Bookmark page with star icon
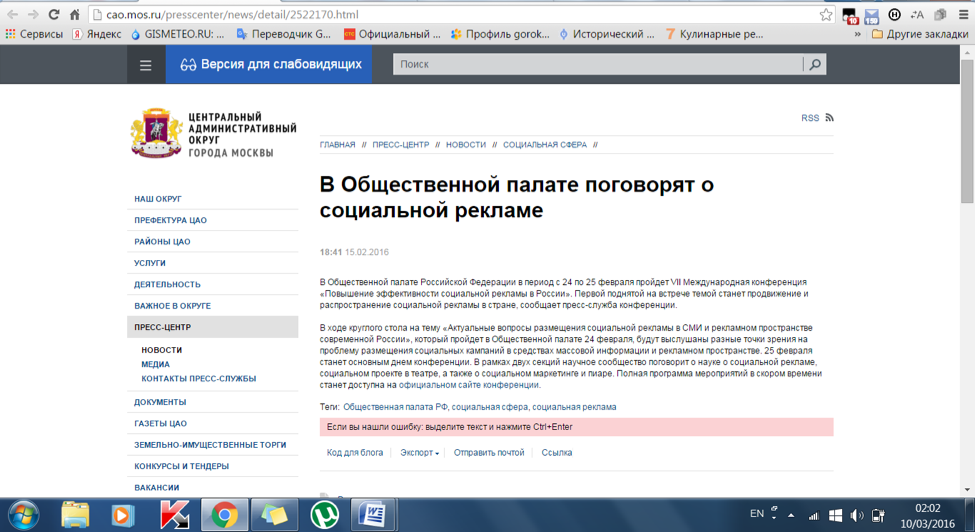This screenshot has height=532, width=975. pos(826,14)
